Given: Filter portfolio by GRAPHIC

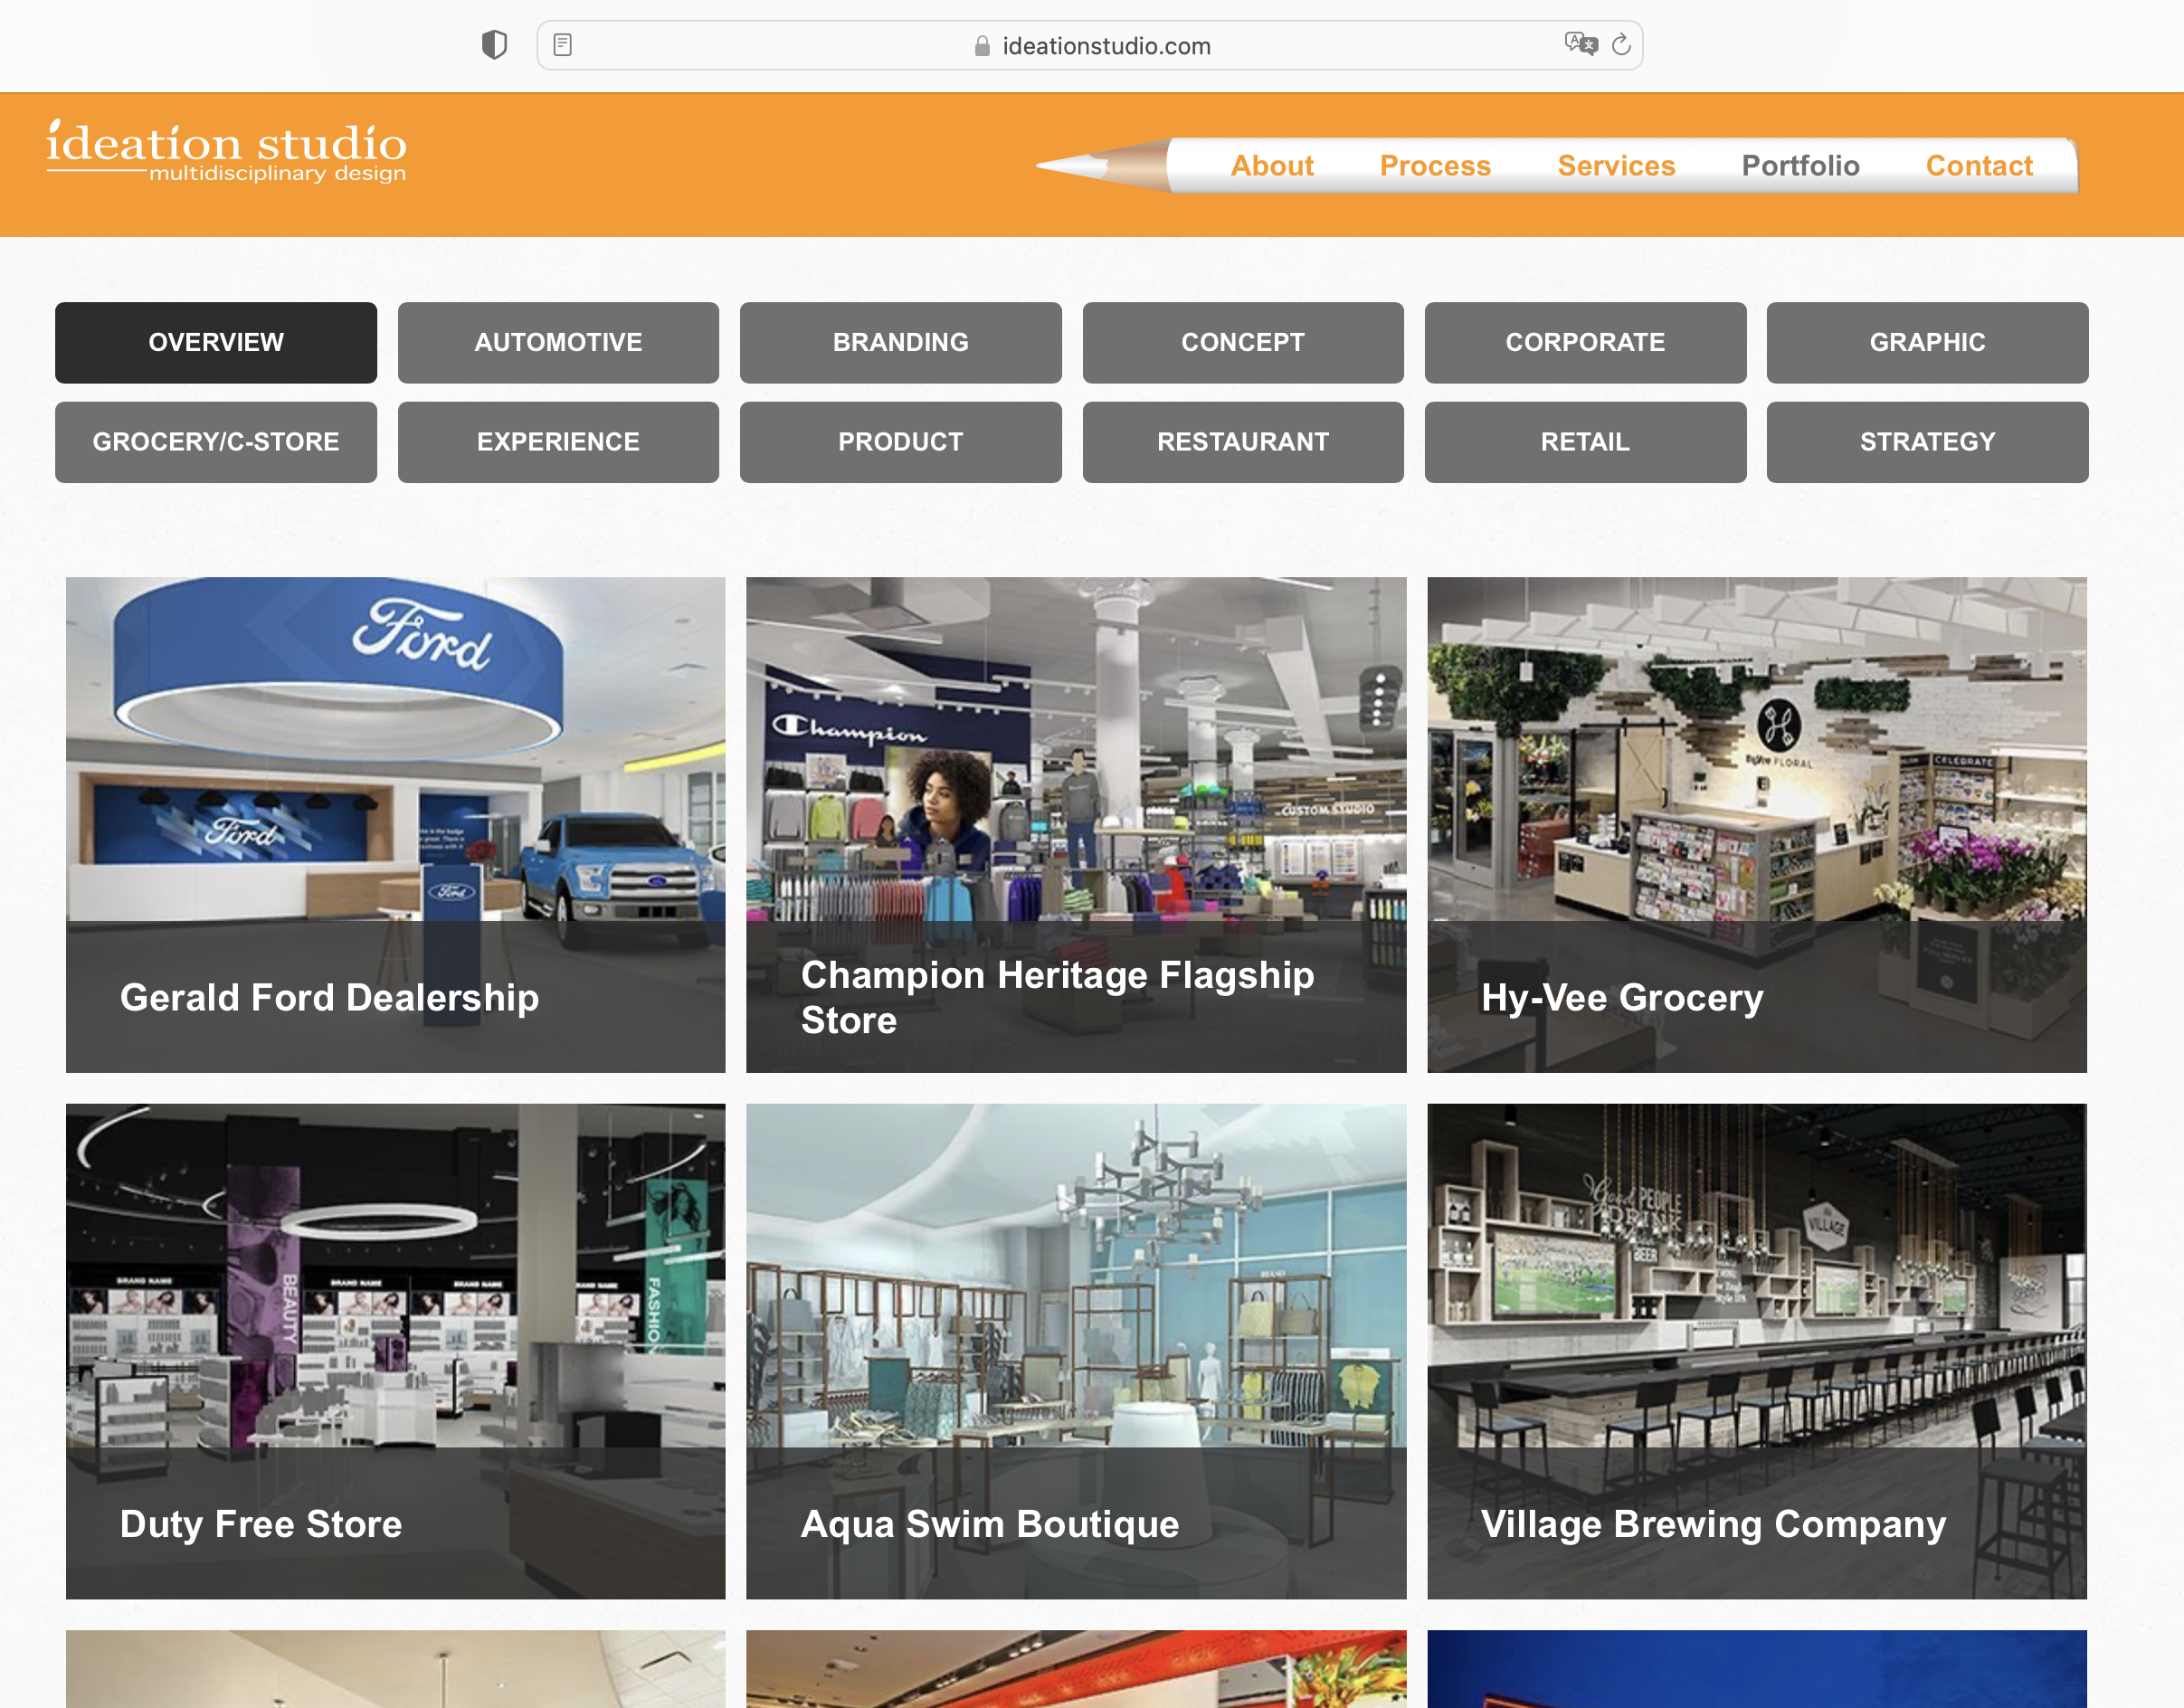Looking at the screenshot, I should click(1927, 342).
